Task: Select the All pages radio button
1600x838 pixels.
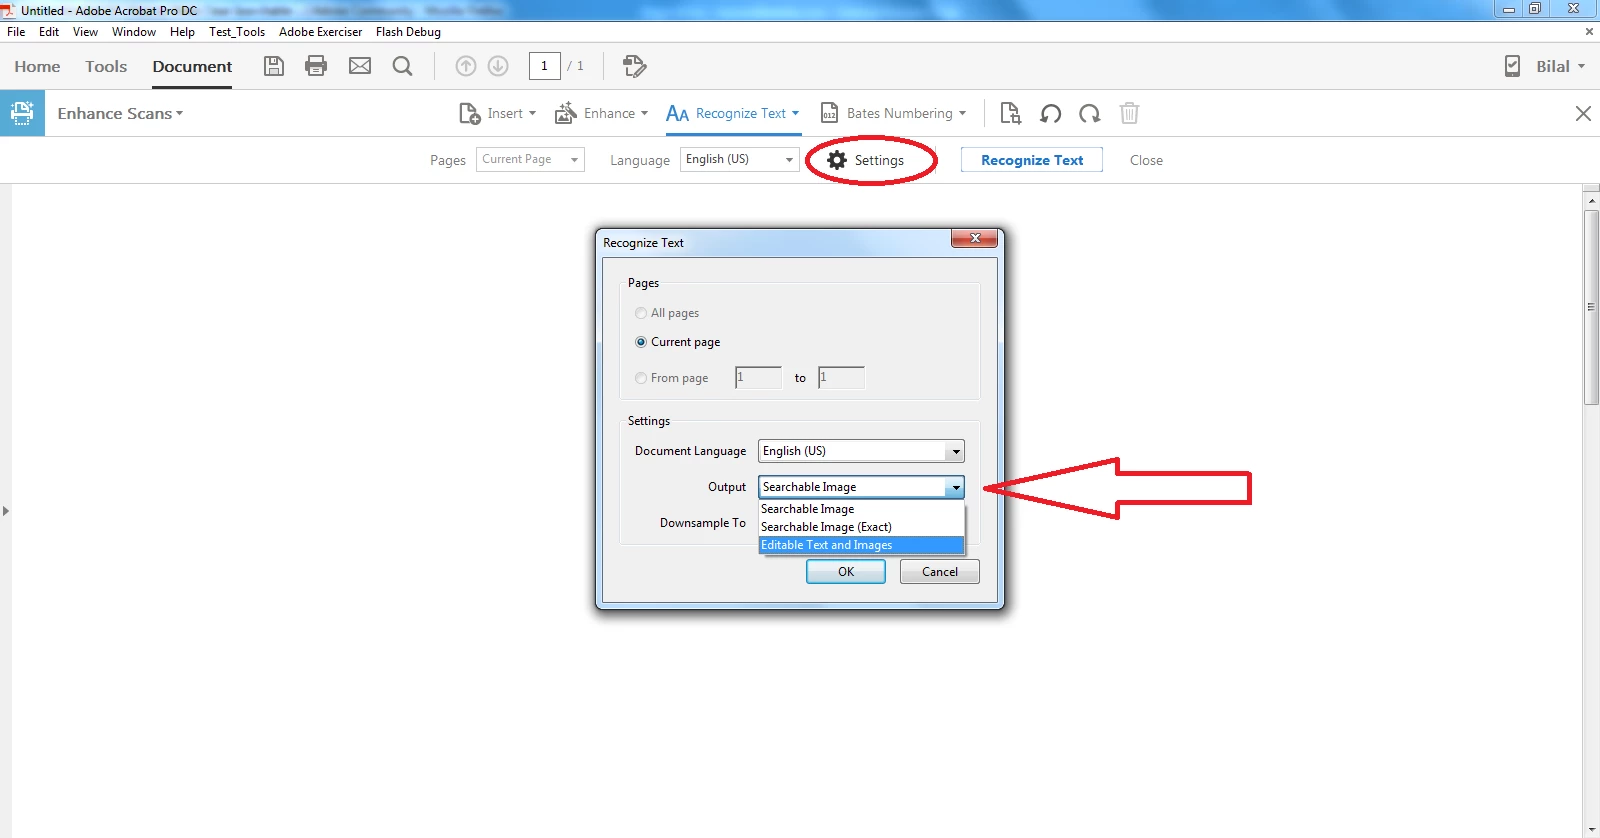Action: tap(641, 313)
